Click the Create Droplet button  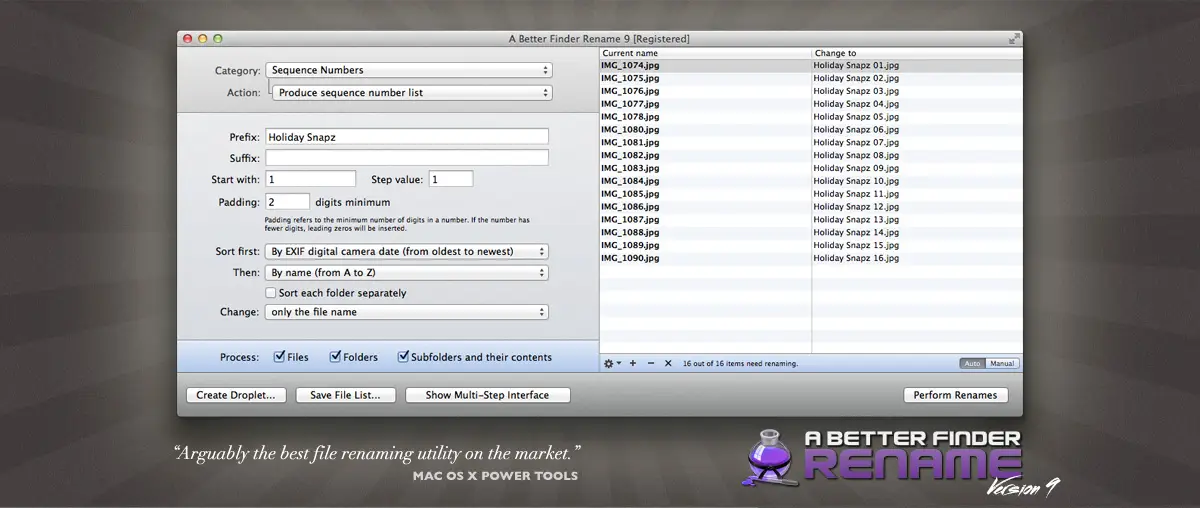(x=237, y=395)
